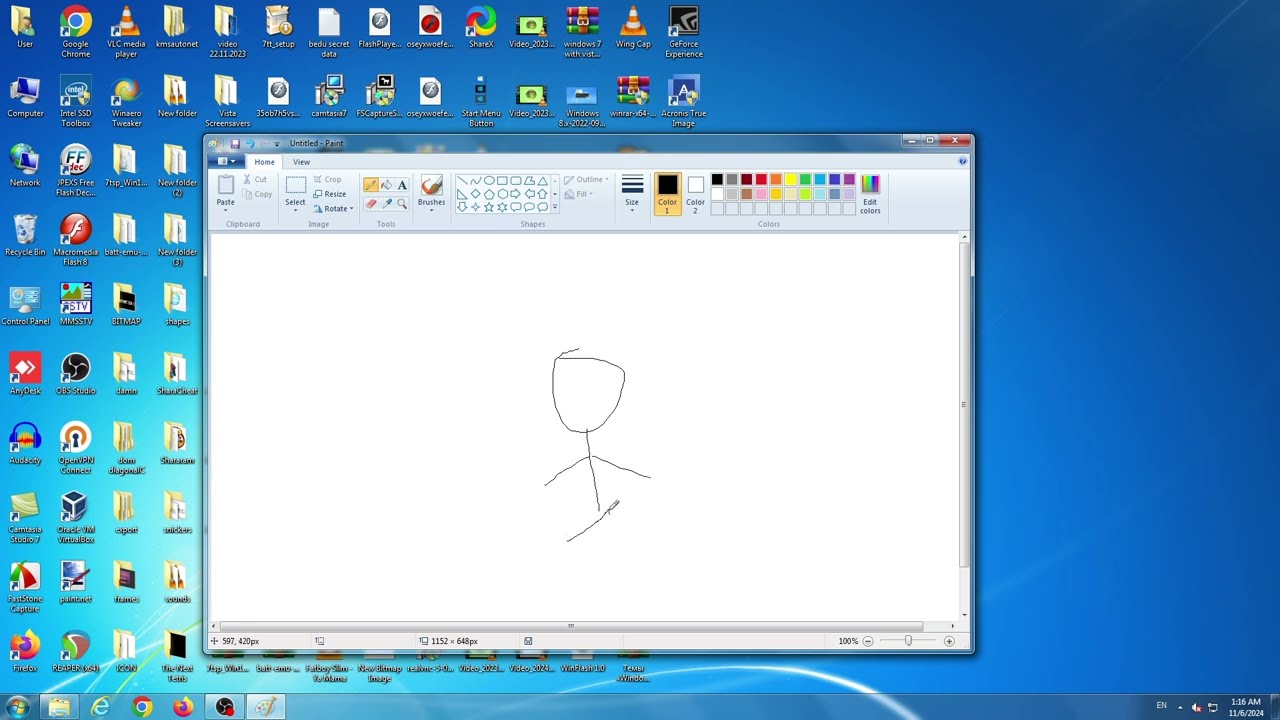Pick the red color swatch
This screenshot has width=1280, height=720.
click(761, 180)
